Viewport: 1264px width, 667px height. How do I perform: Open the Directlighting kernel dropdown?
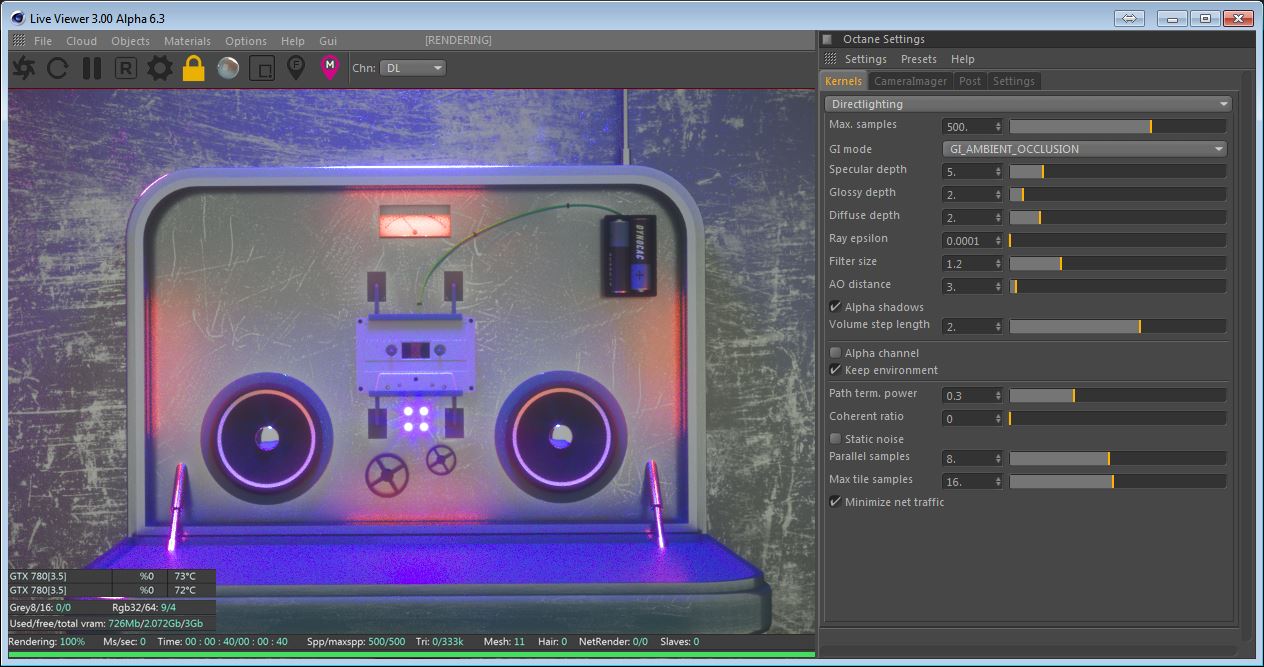(1028, 104)
